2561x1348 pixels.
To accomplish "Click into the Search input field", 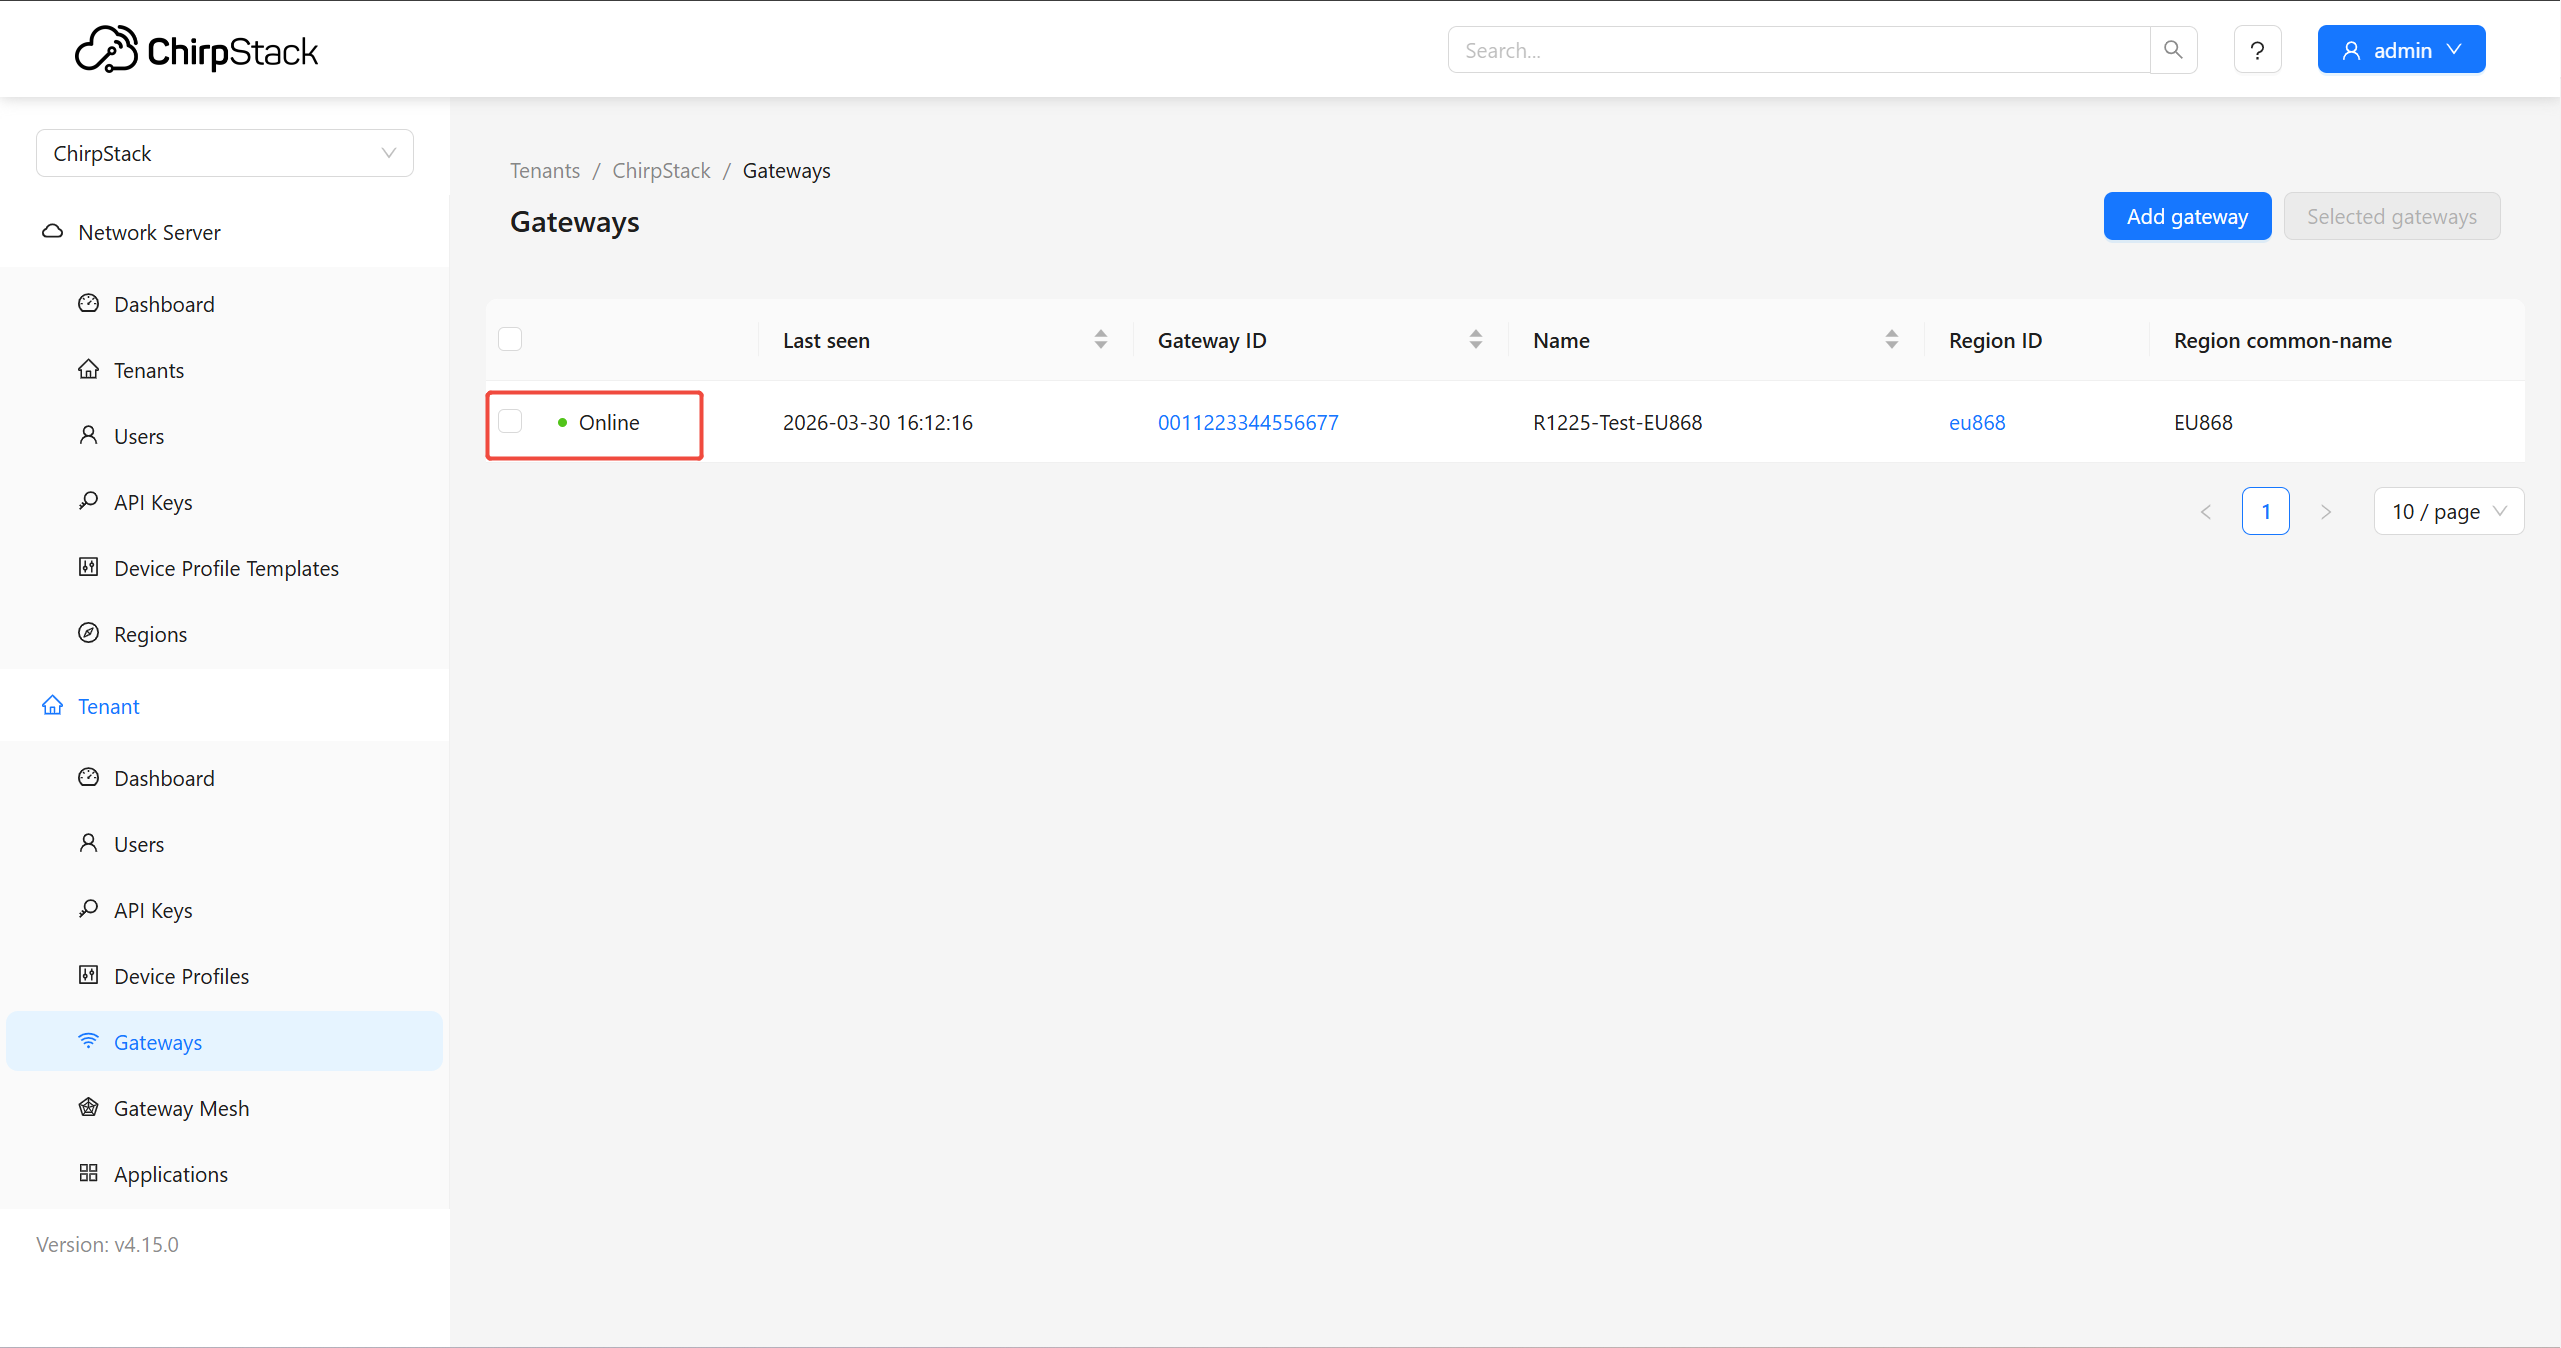I will 1798,50.
